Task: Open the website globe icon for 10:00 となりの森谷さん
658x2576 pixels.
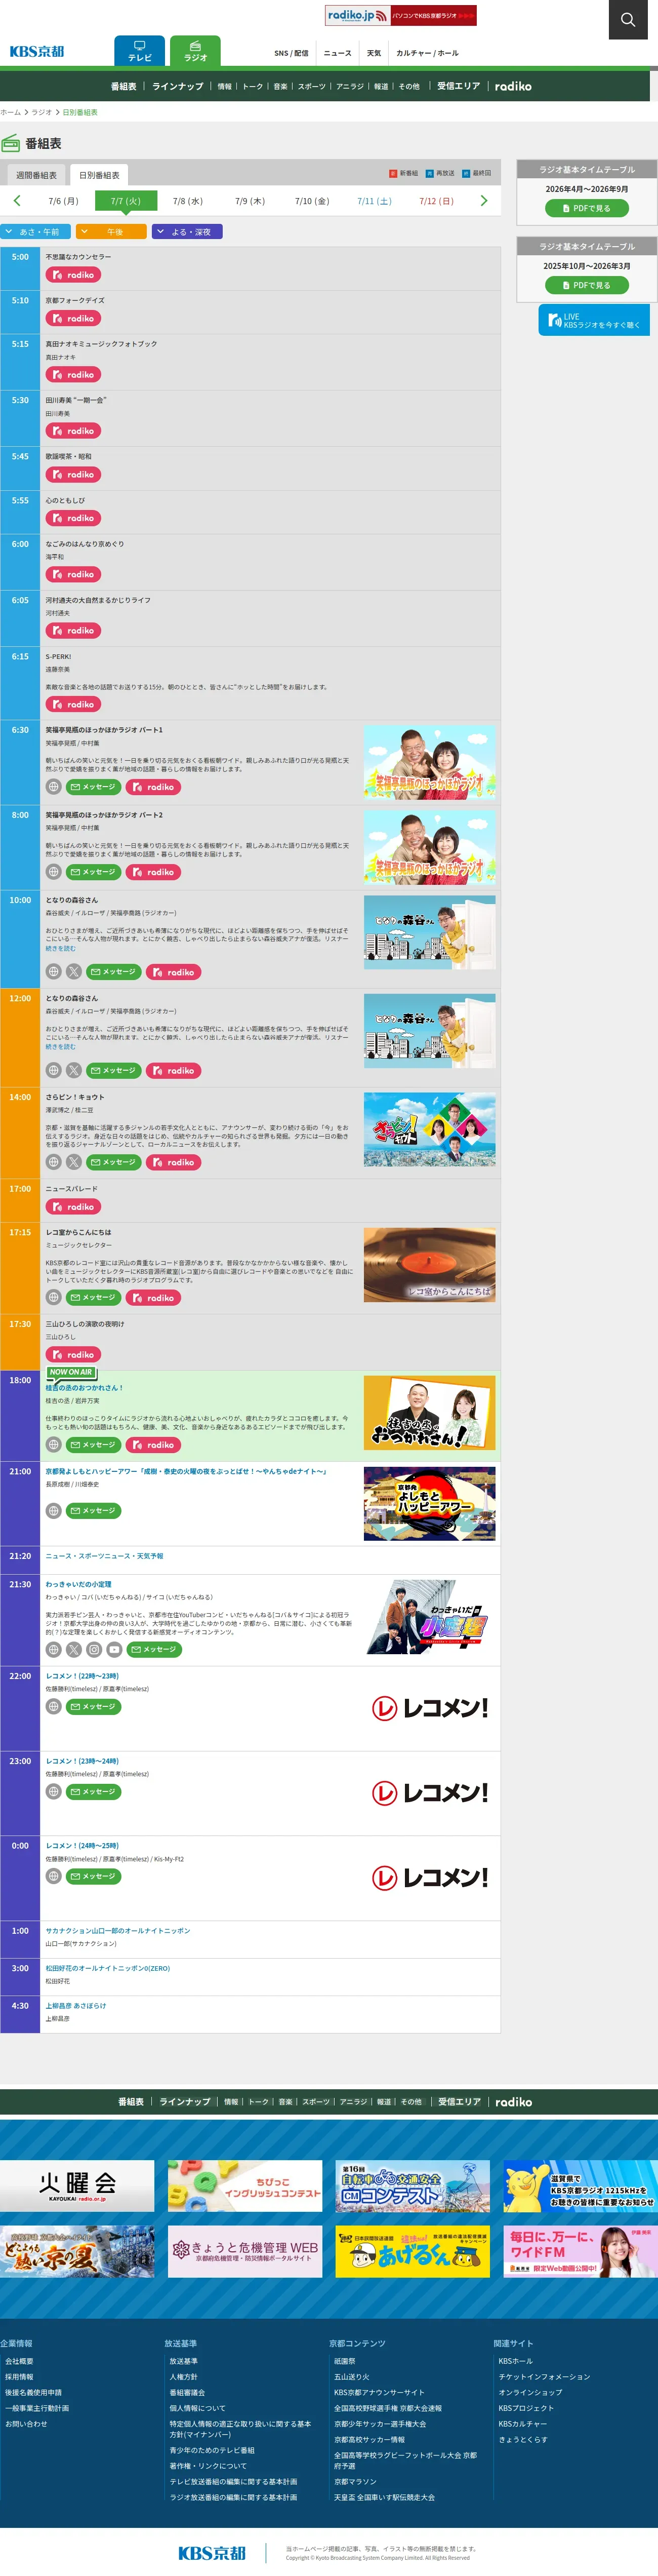Action: [54, 971]
